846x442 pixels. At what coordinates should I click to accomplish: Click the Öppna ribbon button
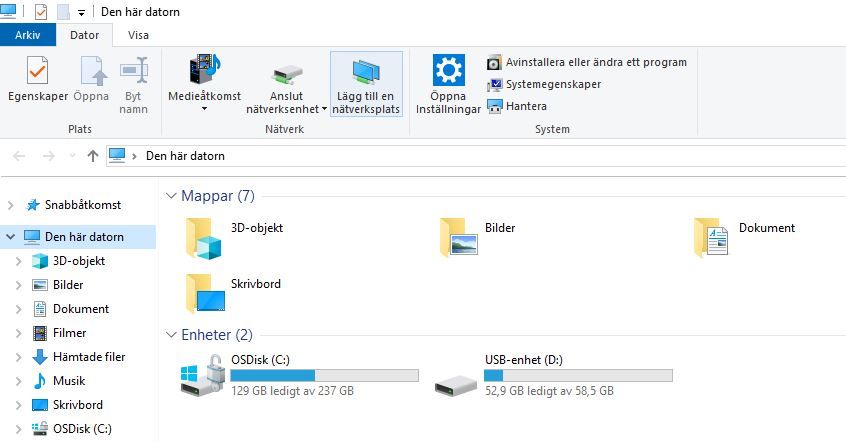pyautogui.click(x=91, y=79)
